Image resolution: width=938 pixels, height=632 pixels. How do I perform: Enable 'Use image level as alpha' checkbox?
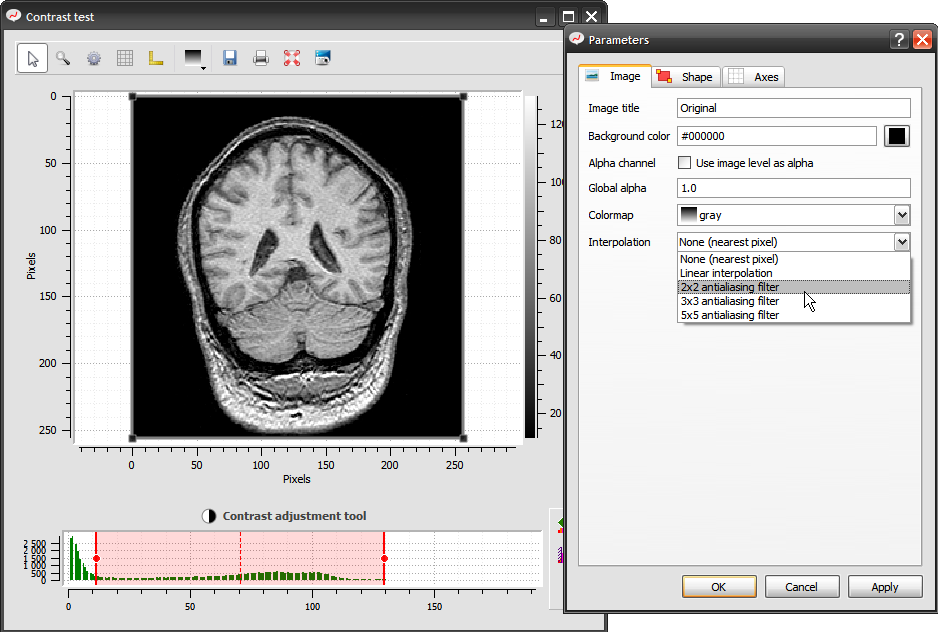click(x=685, y=163)
